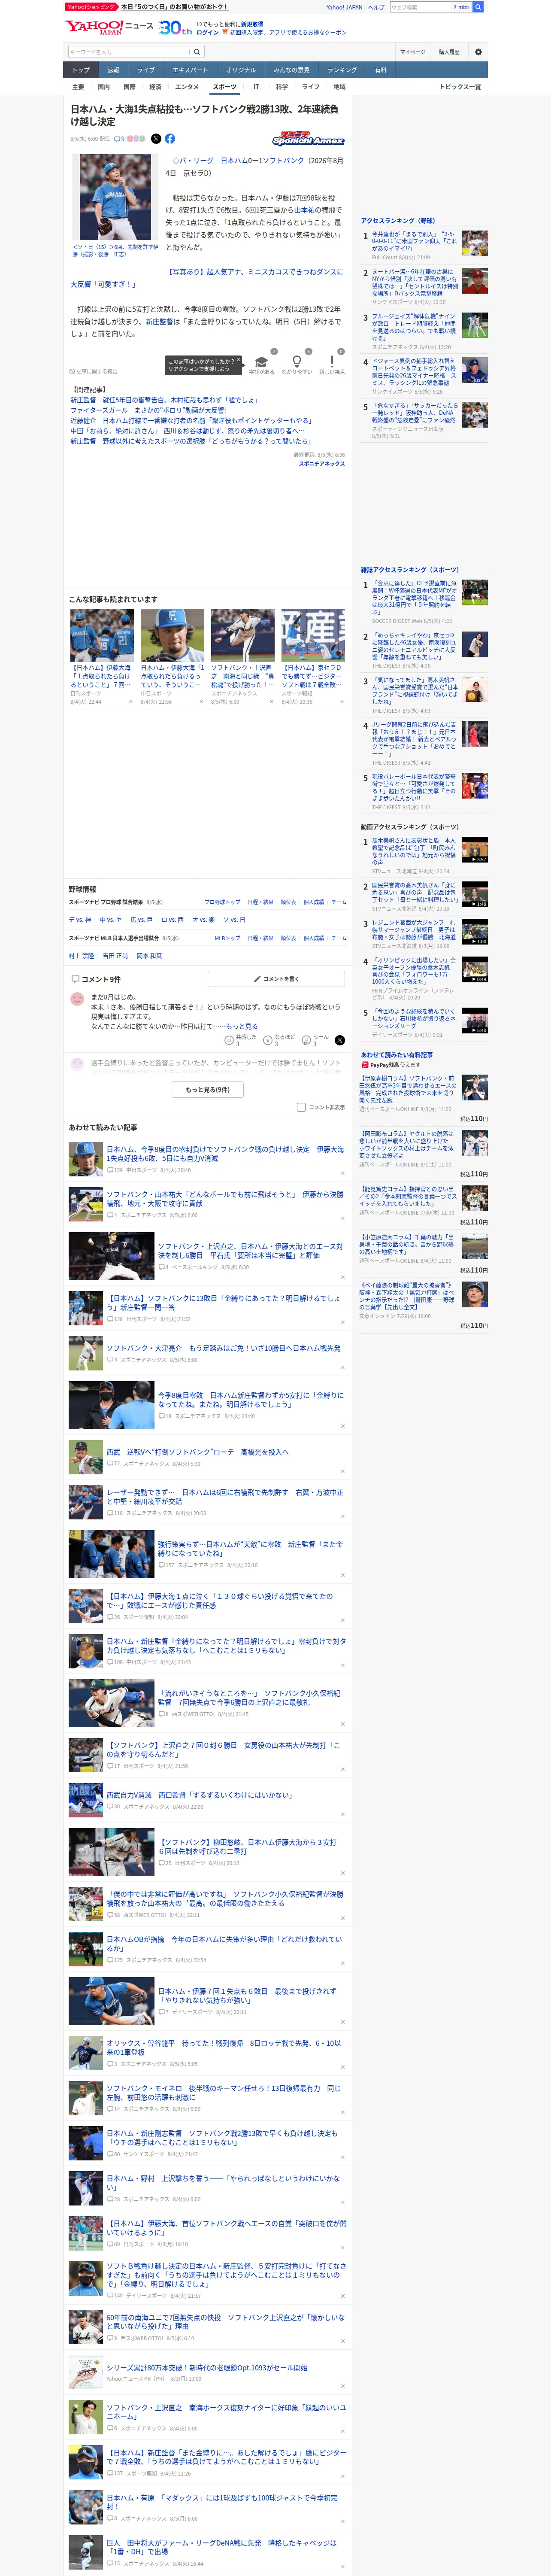Viewport: 551px width, 2576px height.
Task: Click the コメントを書く button
Action: (x=276, y=979)
